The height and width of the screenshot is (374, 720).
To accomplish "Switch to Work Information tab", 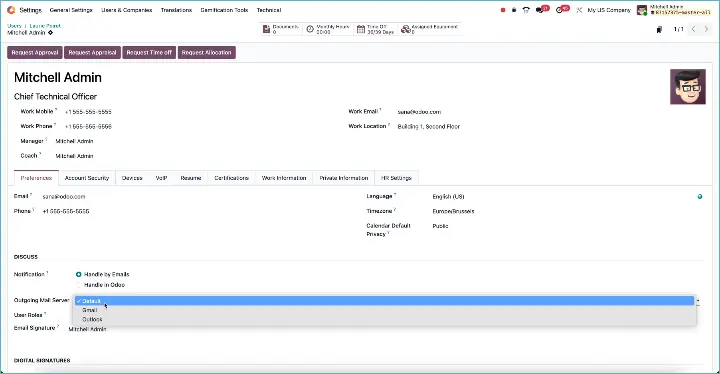I will pos(284,178).
